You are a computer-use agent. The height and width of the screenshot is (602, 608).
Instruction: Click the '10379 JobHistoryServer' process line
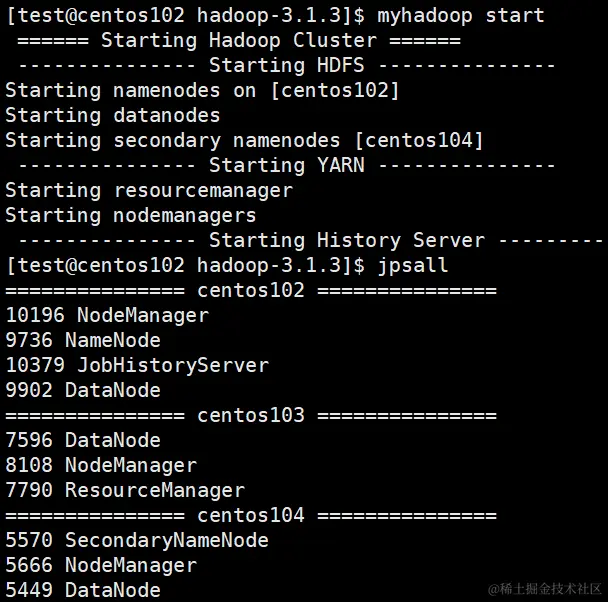click(x=137, y=366)
